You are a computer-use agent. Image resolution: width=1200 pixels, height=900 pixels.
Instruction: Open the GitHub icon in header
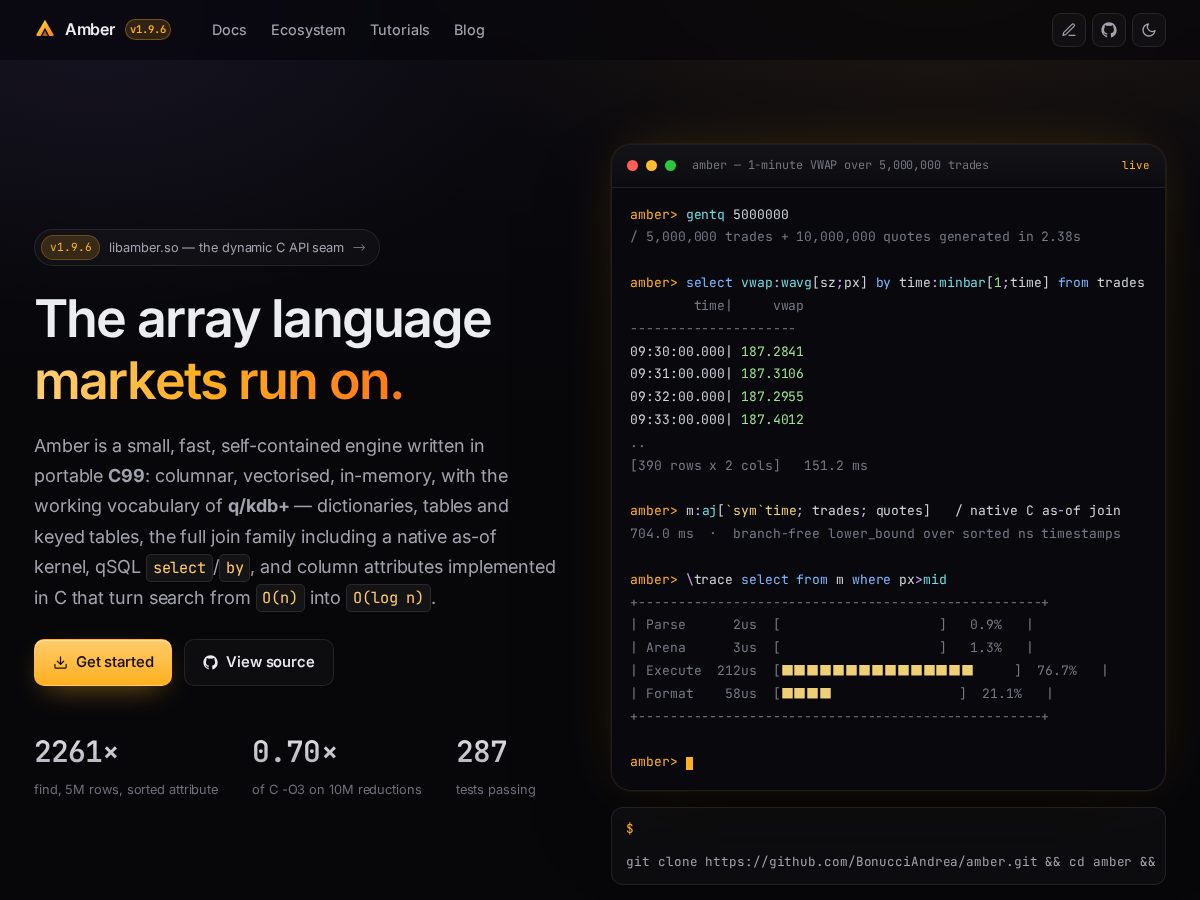click(x=1109, y=30)
